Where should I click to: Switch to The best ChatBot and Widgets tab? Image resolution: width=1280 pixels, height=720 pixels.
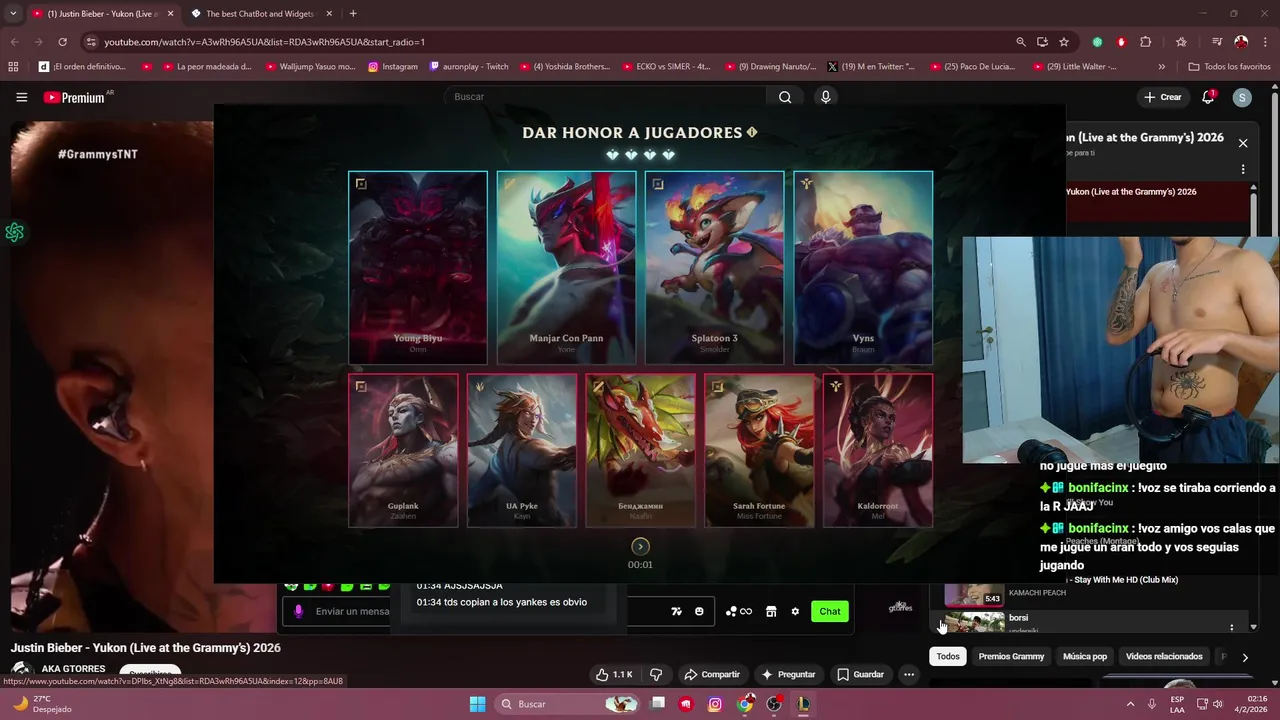pos(260,14)
